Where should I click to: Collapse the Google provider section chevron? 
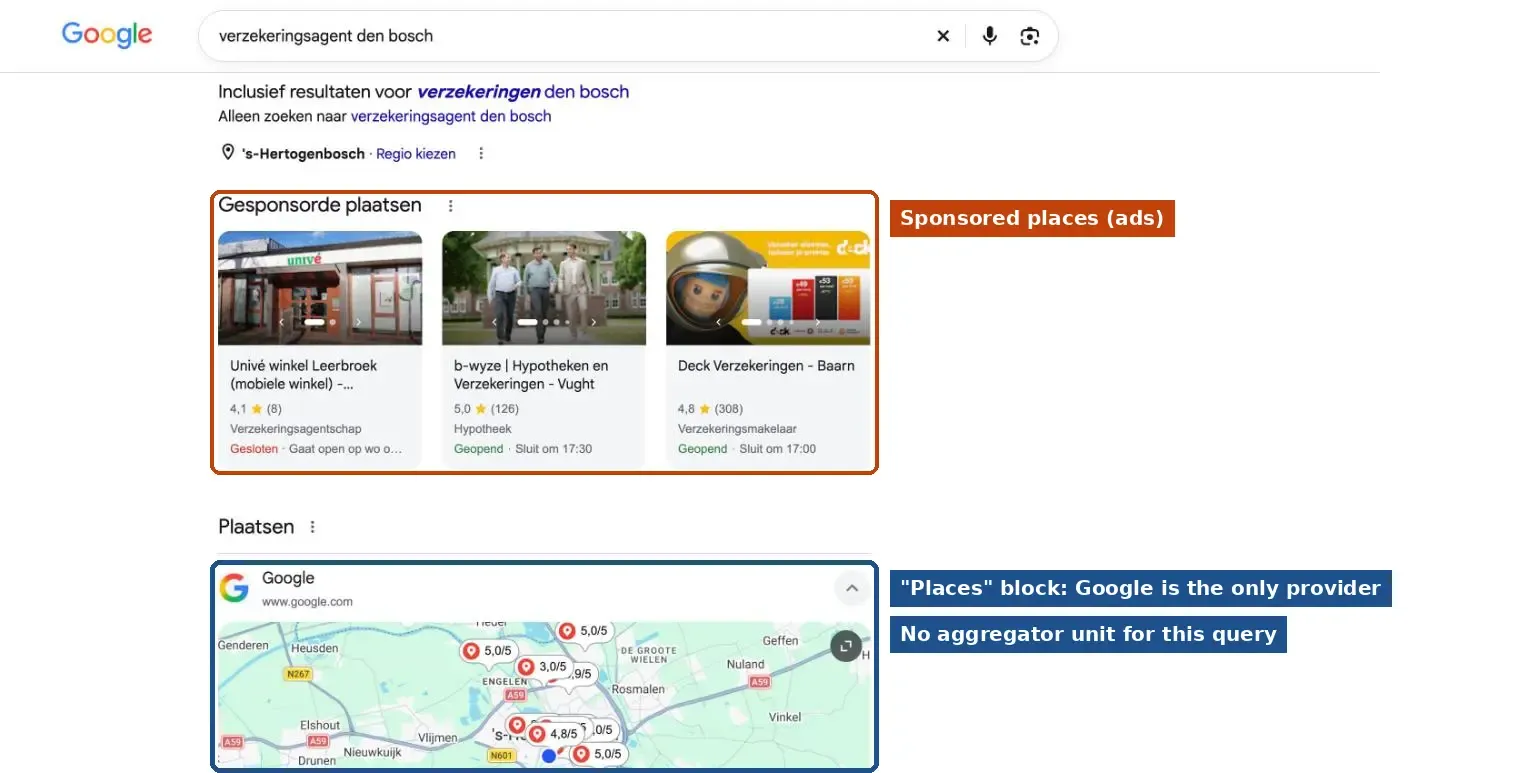pyautogui.click(x=852, y=589)
